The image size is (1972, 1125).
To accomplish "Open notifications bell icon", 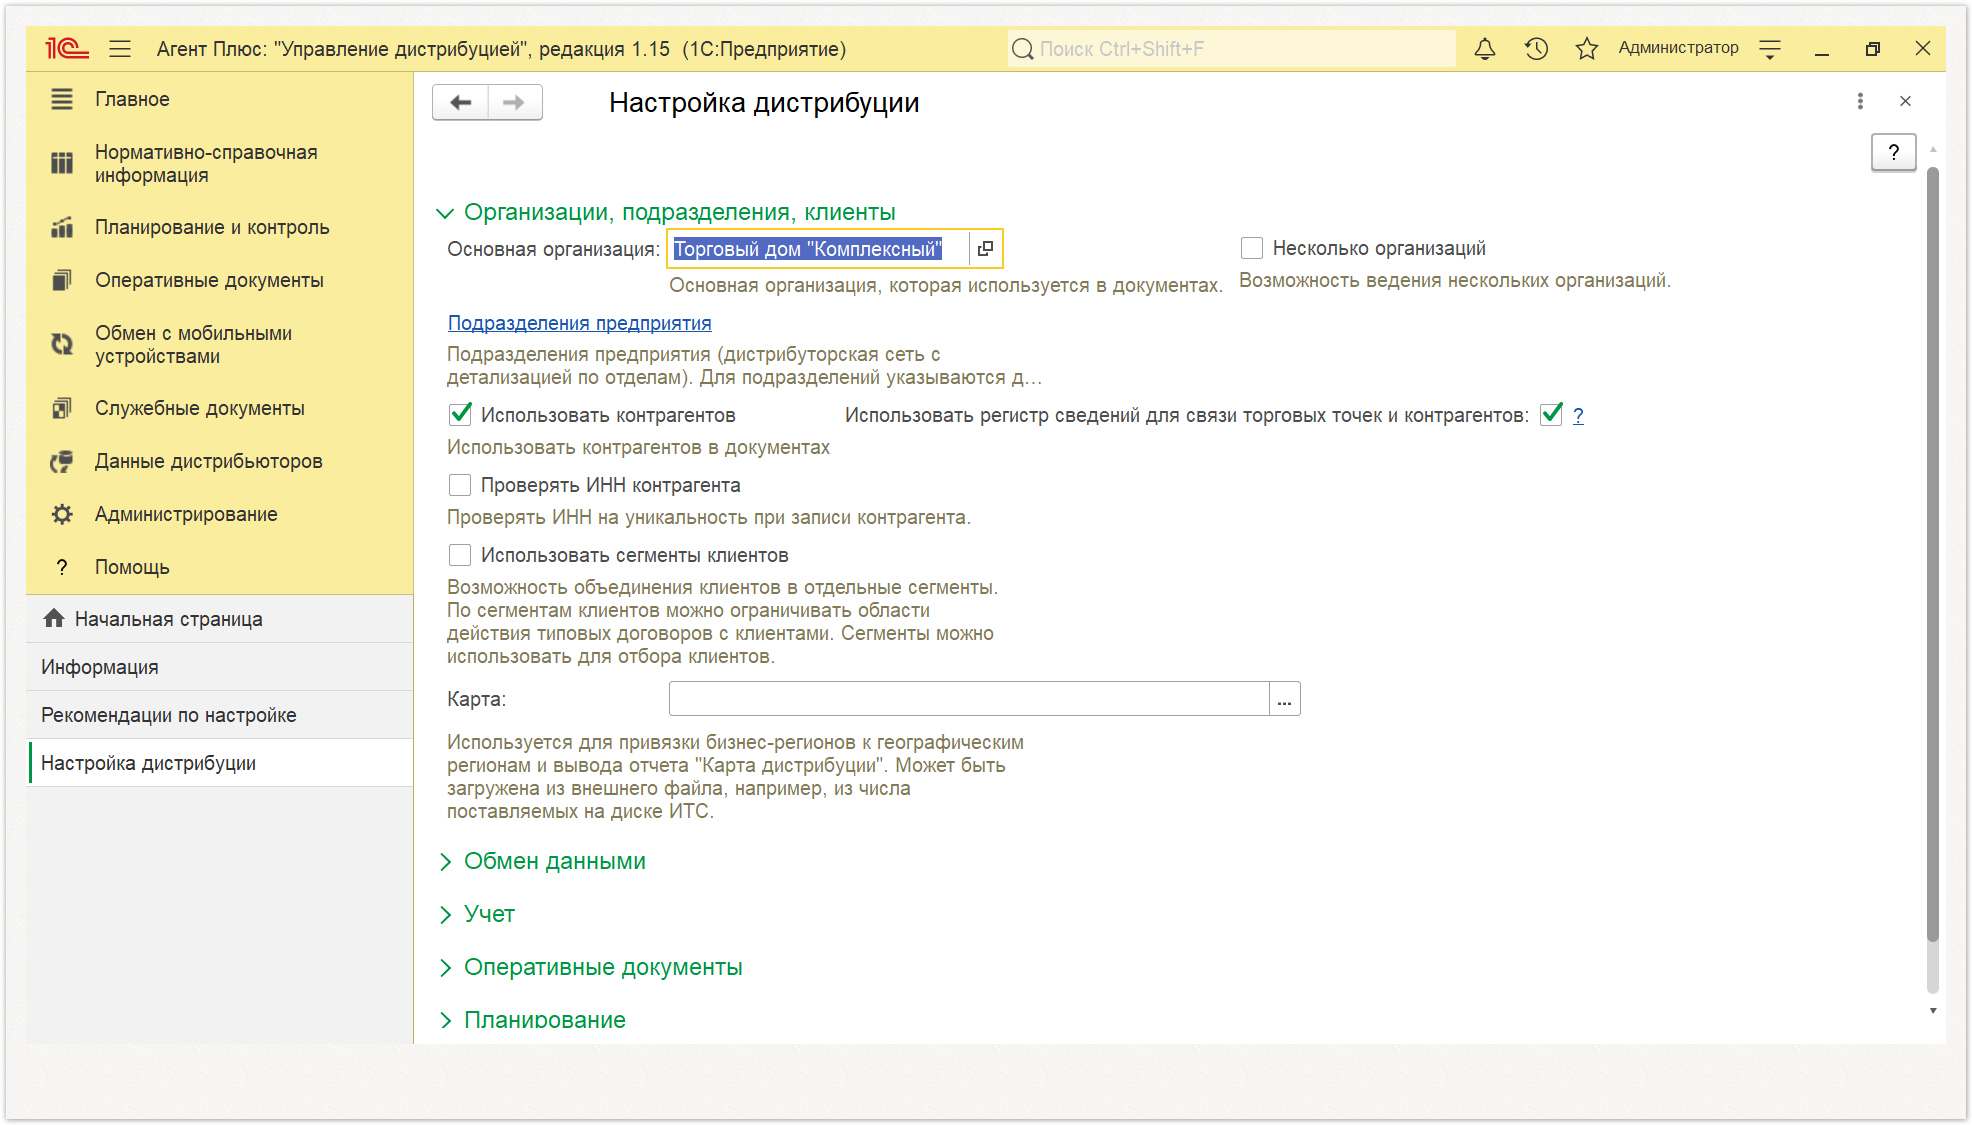I will click(1485, 48).
